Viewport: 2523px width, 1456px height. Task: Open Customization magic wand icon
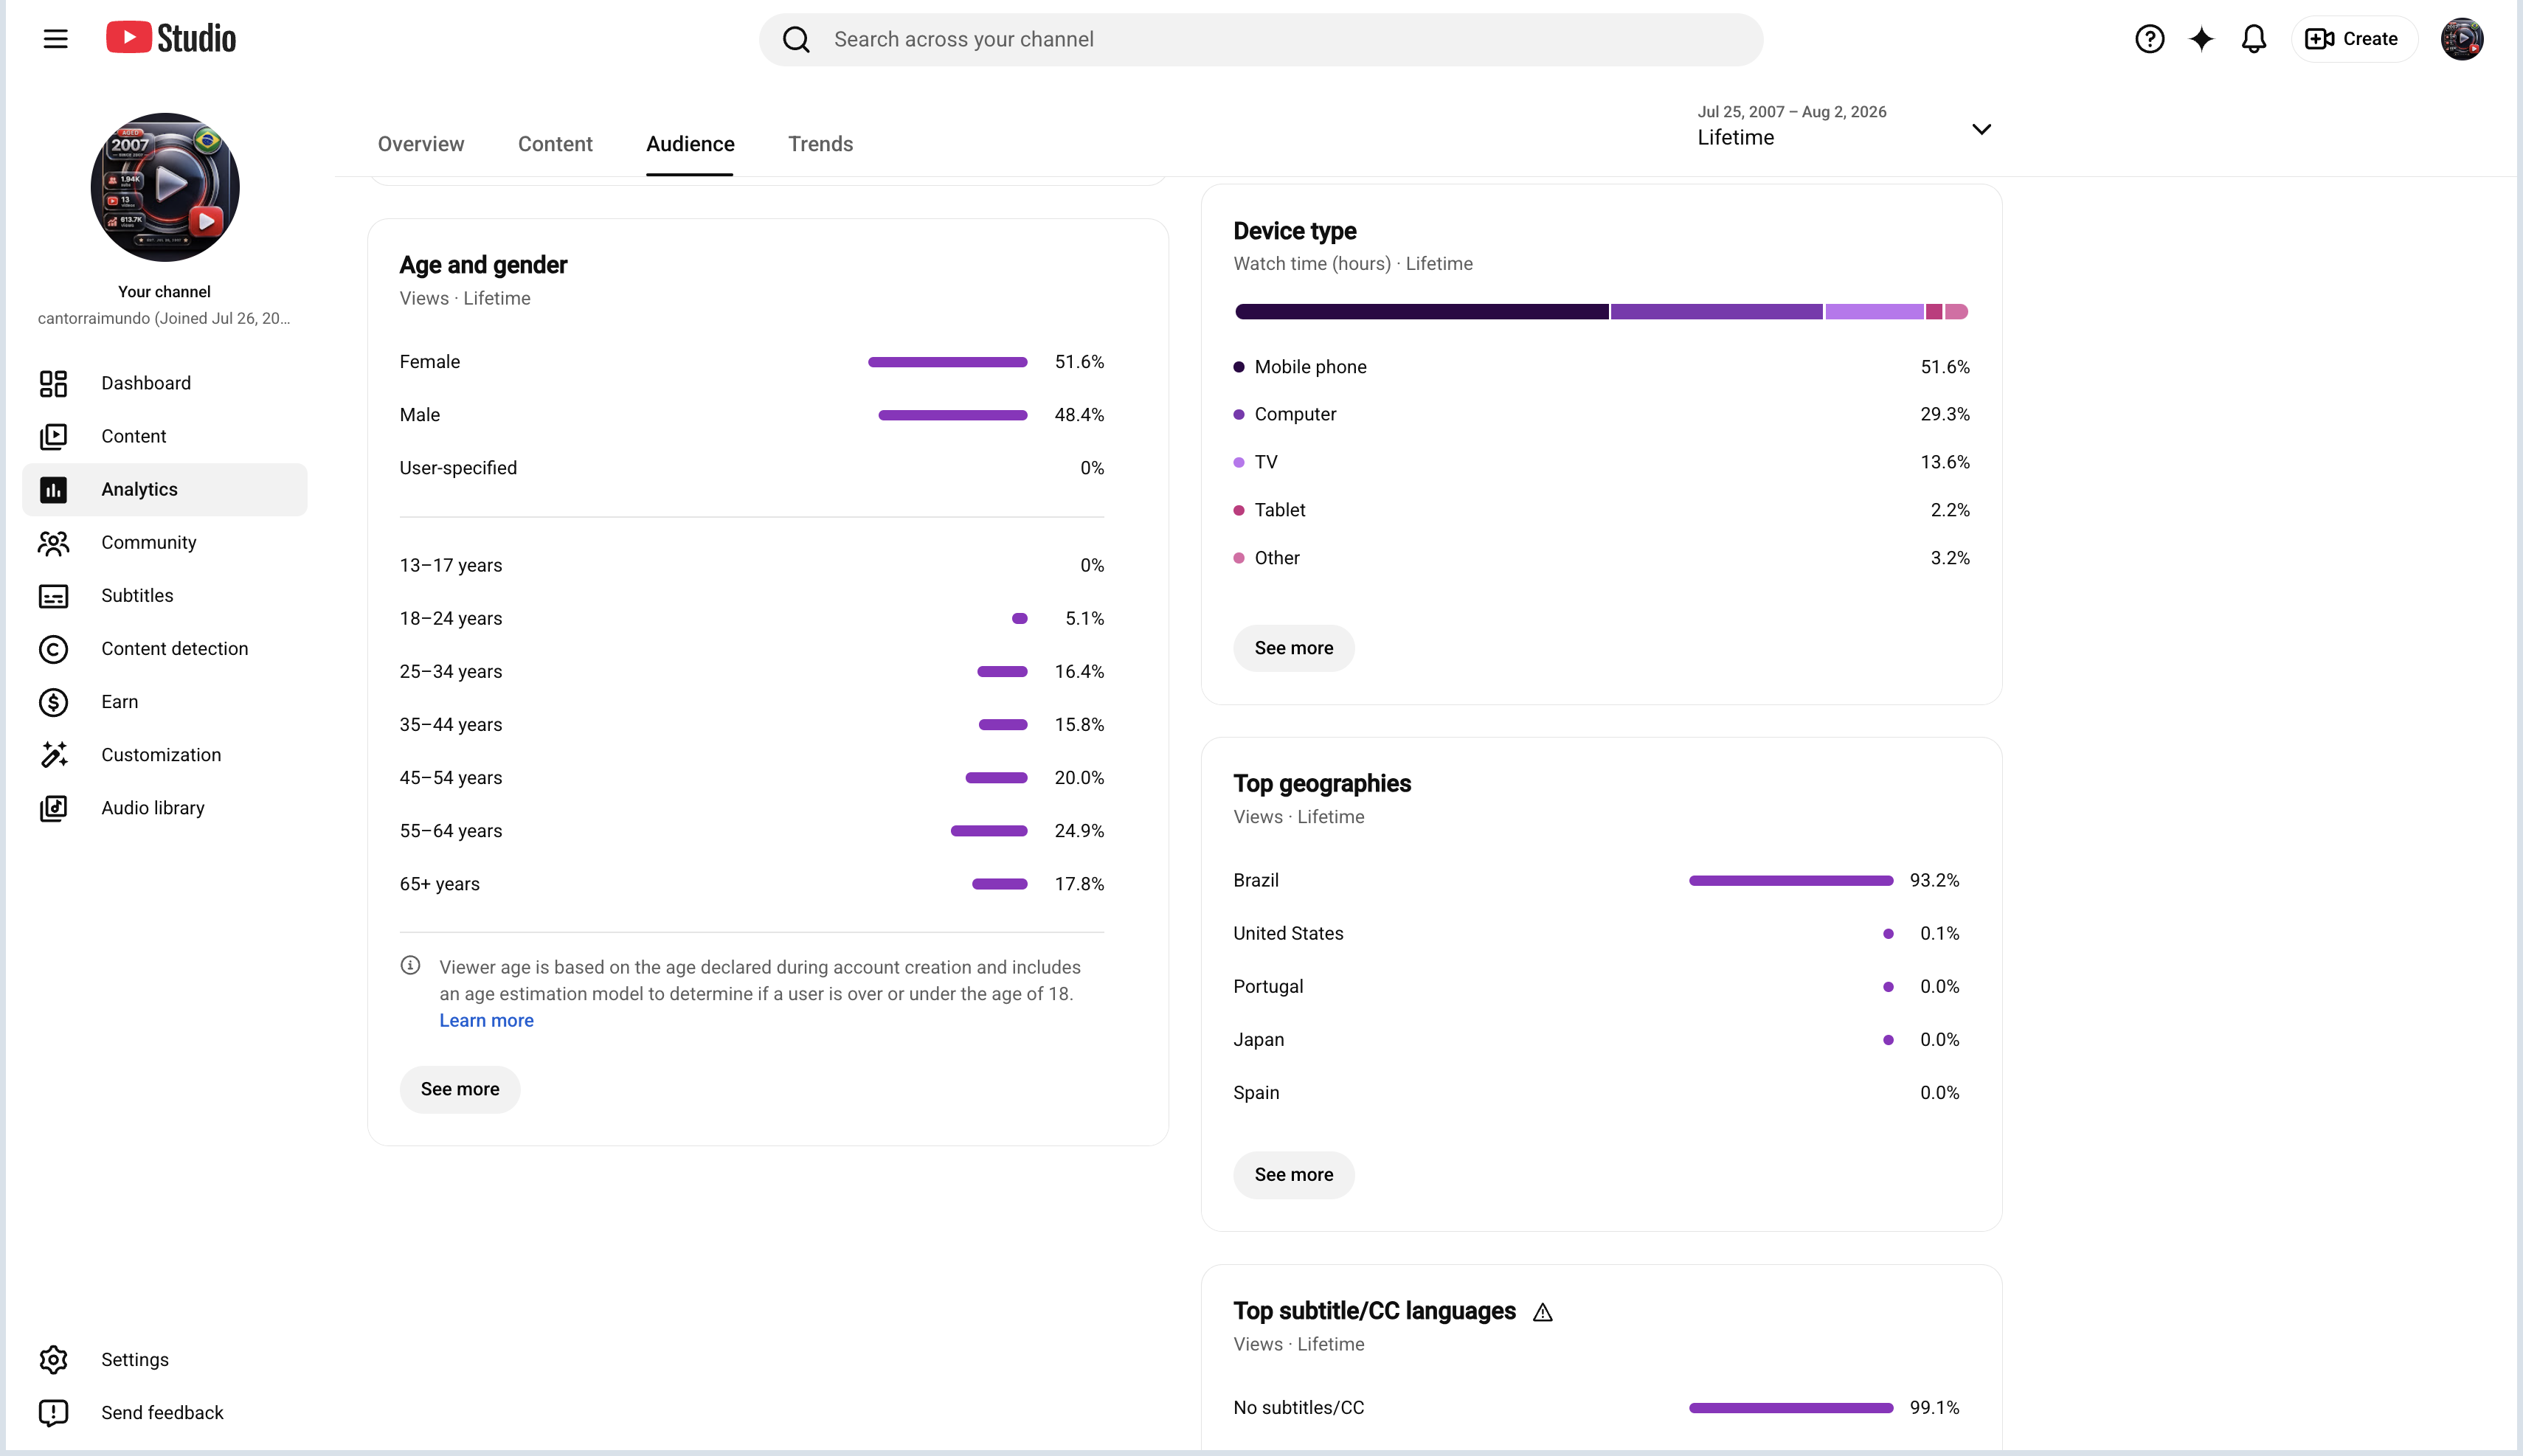(x=53, y=755)
